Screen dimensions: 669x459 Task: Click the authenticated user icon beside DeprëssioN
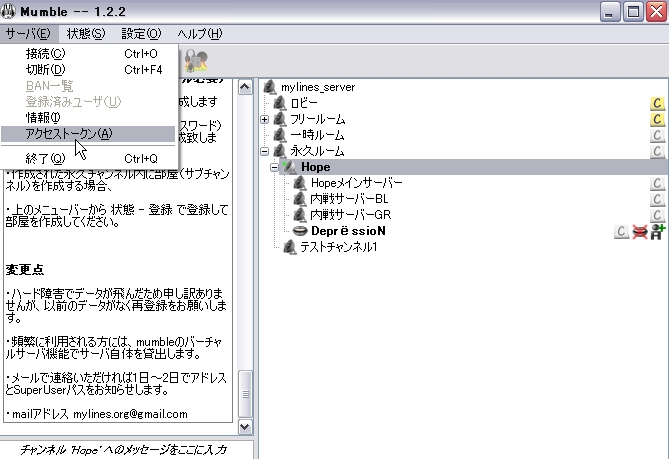point(657,232)
